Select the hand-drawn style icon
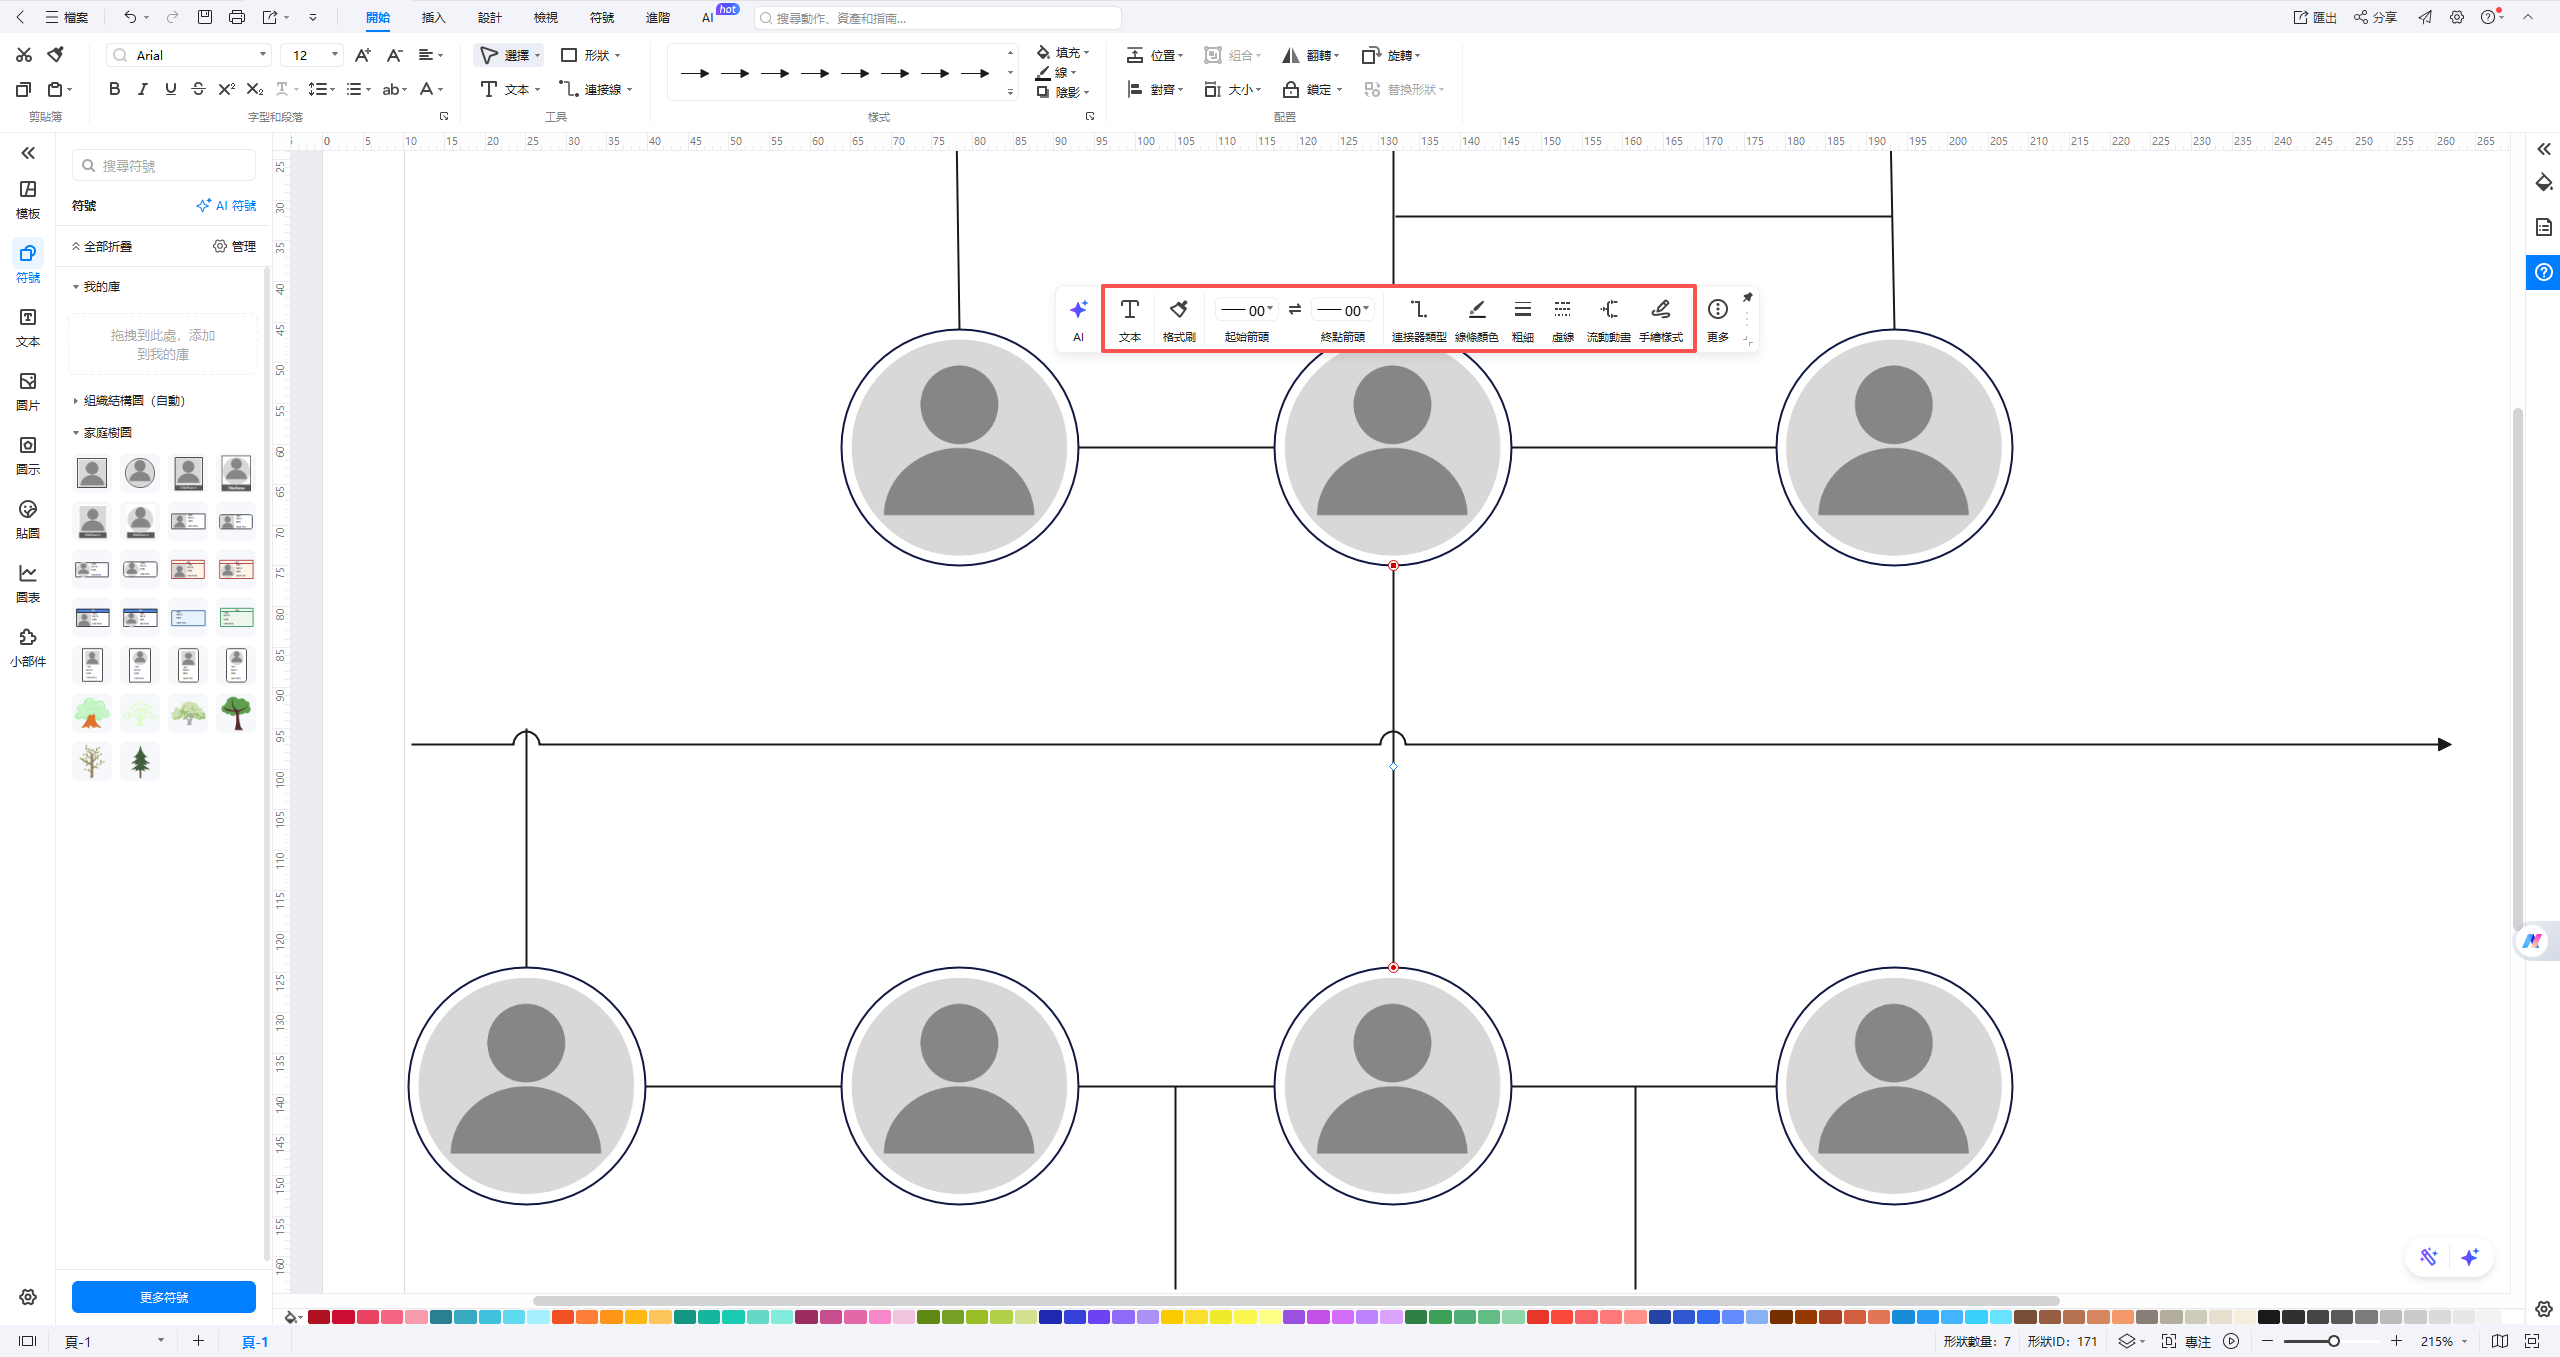Screen dimensions: 2560x1357 point(1660,310)
